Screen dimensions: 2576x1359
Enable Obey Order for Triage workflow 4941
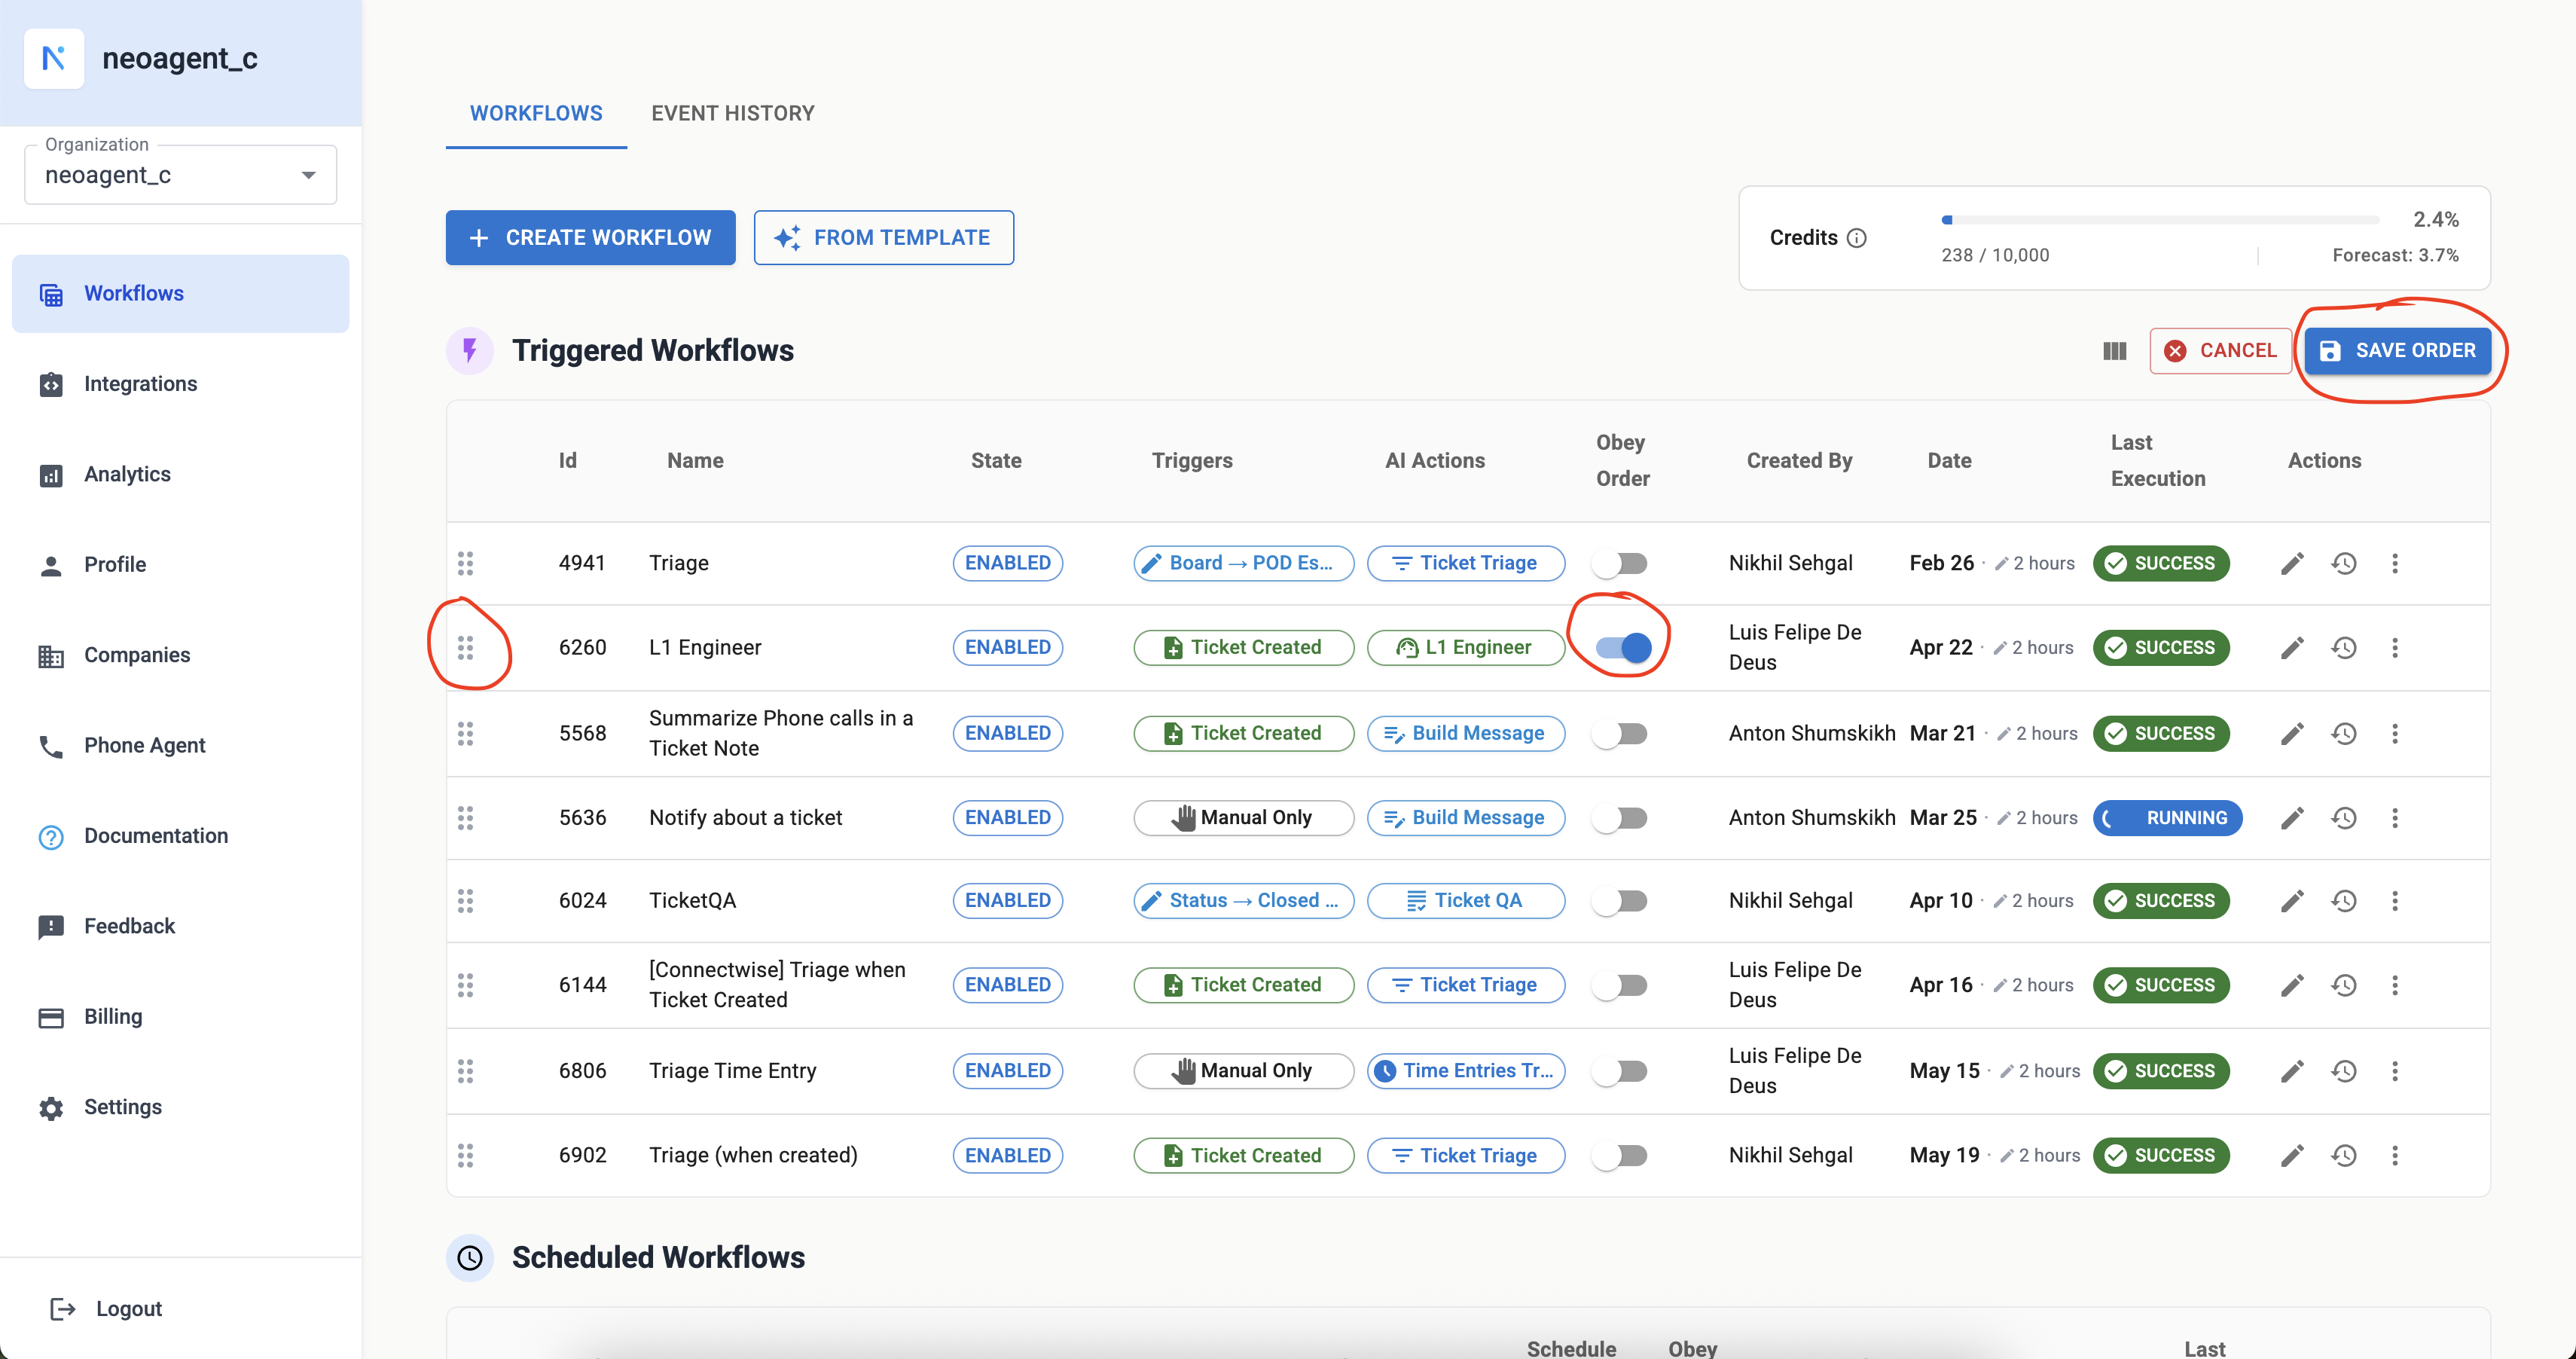pyautogui.click(x=1621, y=563)
